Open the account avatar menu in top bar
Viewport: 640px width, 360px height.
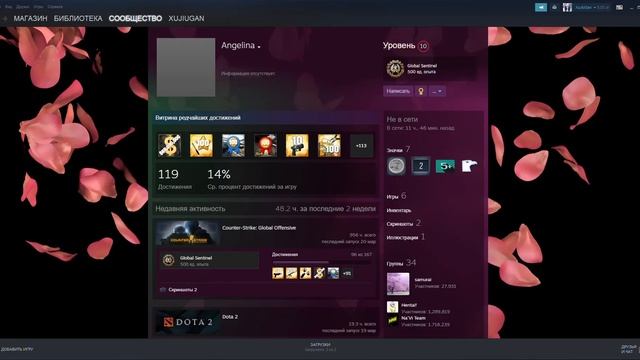coord(567,7)
